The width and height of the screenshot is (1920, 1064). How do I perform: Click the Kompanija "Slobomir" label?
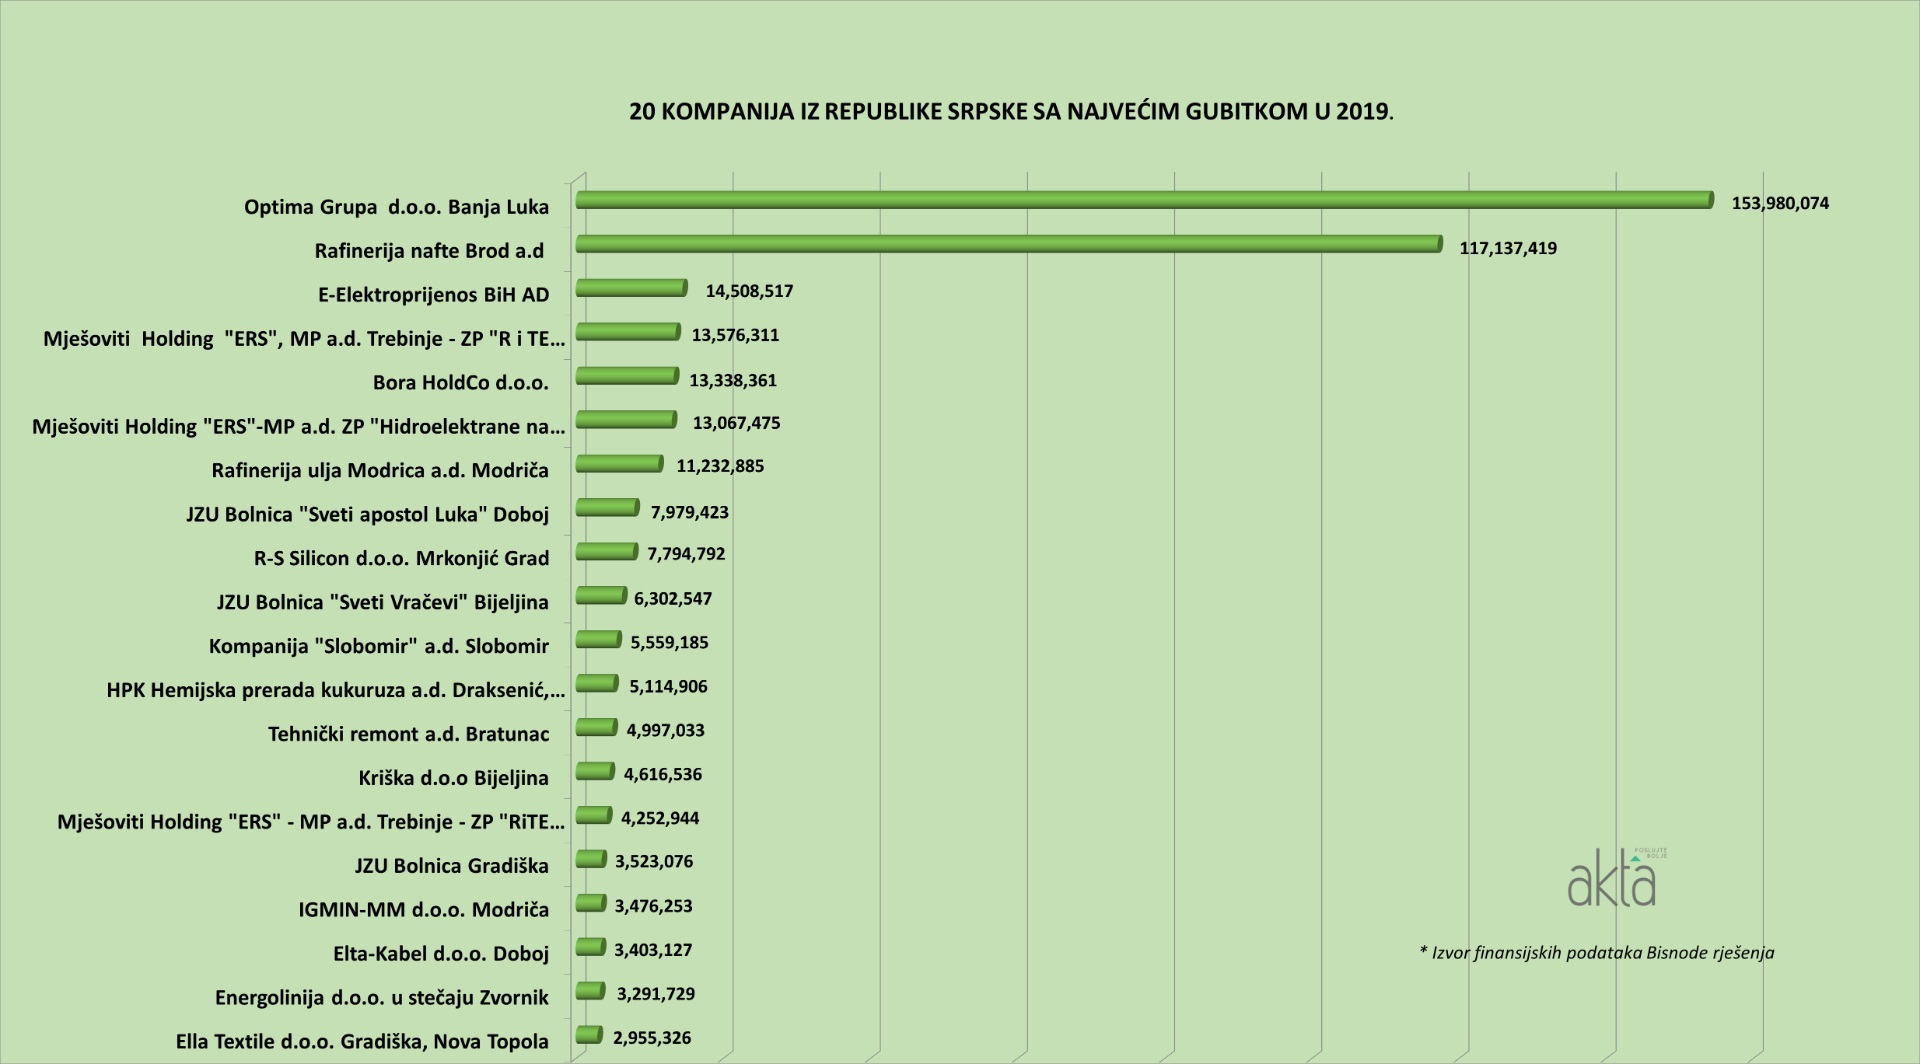click(378, 646)
